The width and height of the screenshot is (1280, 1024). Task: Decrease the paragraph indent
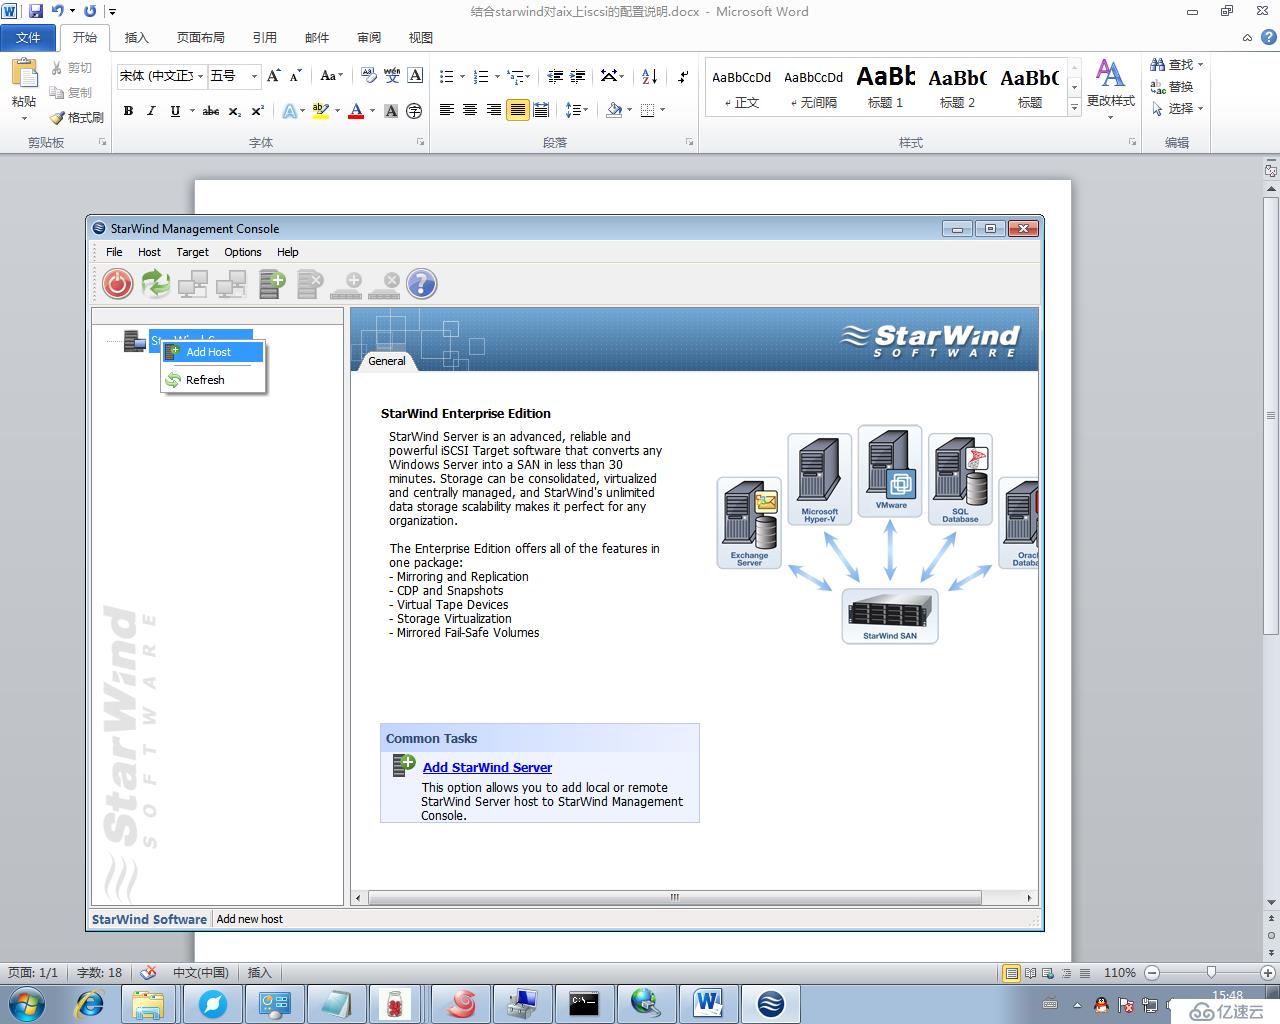click(x=555, y=76)
